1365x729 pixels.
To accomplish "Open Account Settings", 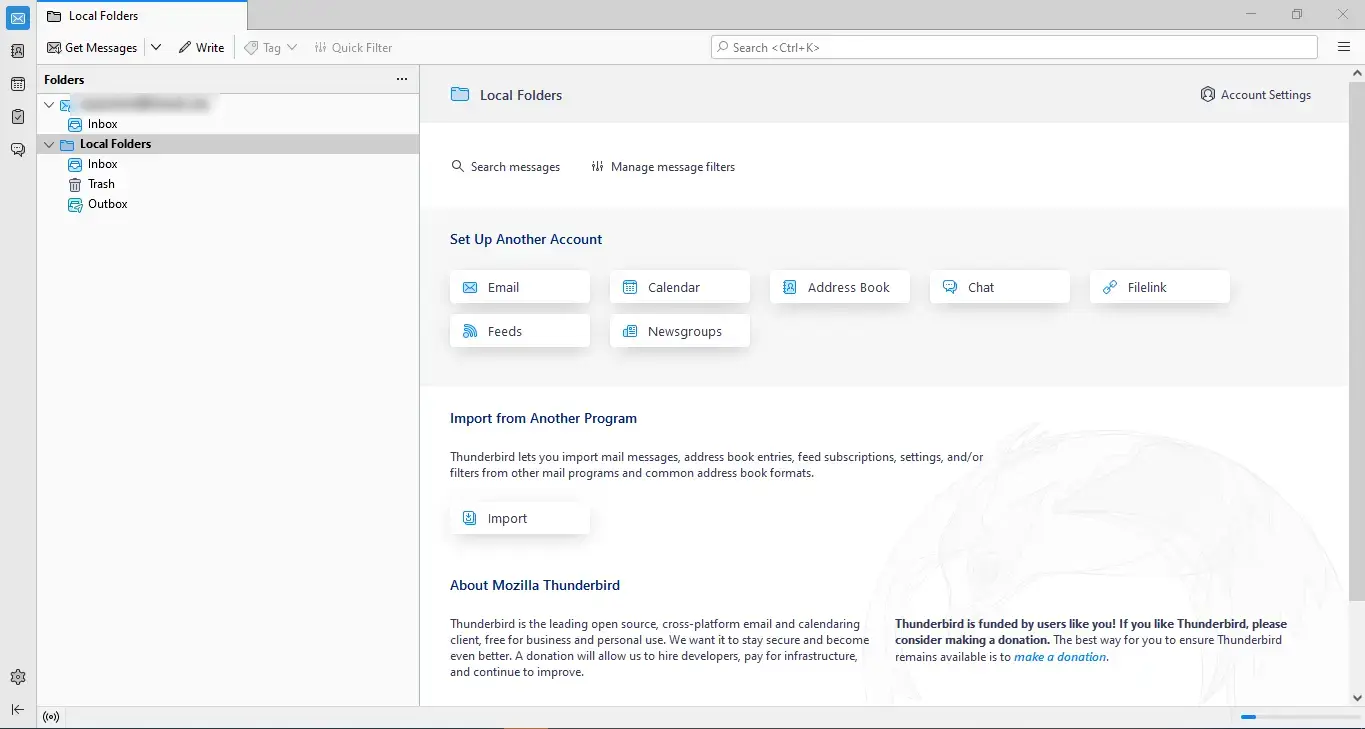I will (1255, 95).
